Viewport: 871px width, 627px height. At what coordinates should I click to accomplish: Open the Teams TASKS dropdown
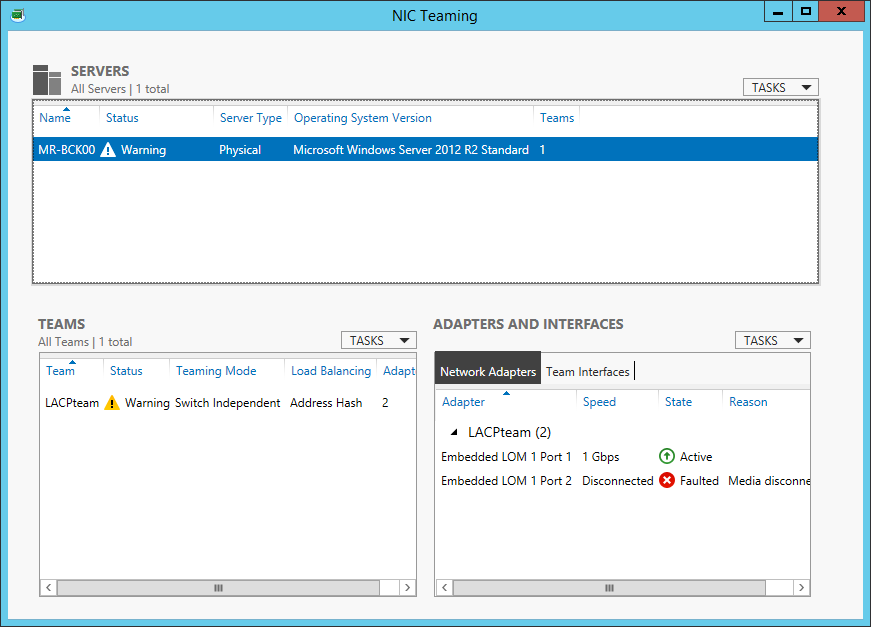[x=379, y=340]
